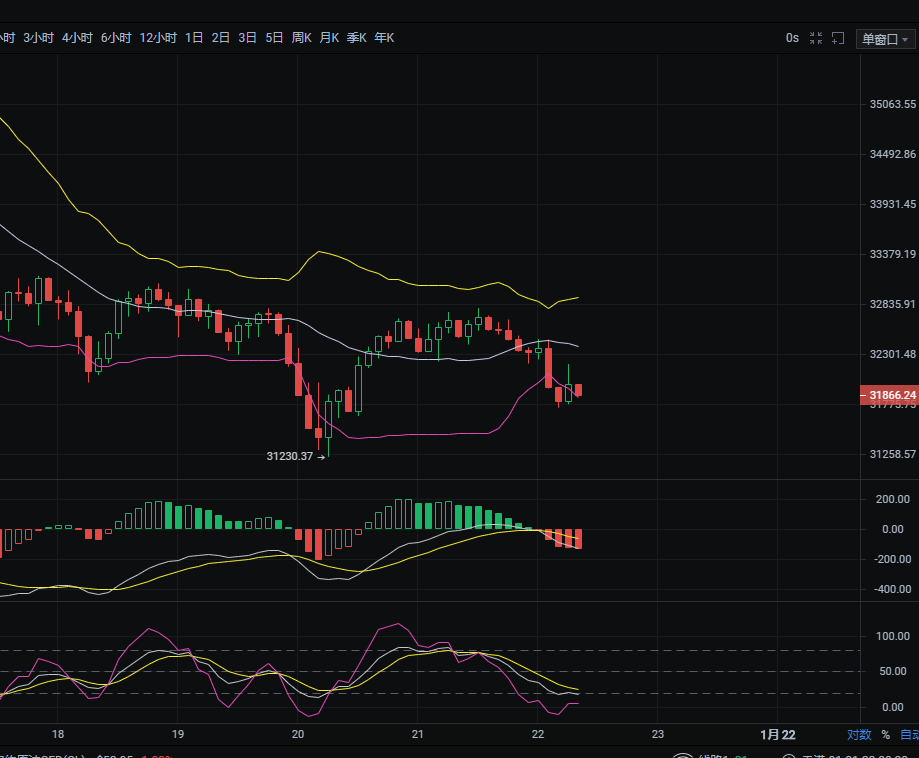This screenshot has width=919, height=758.
Task: Select the 4小时 interval tab
Action: (77, 38)
